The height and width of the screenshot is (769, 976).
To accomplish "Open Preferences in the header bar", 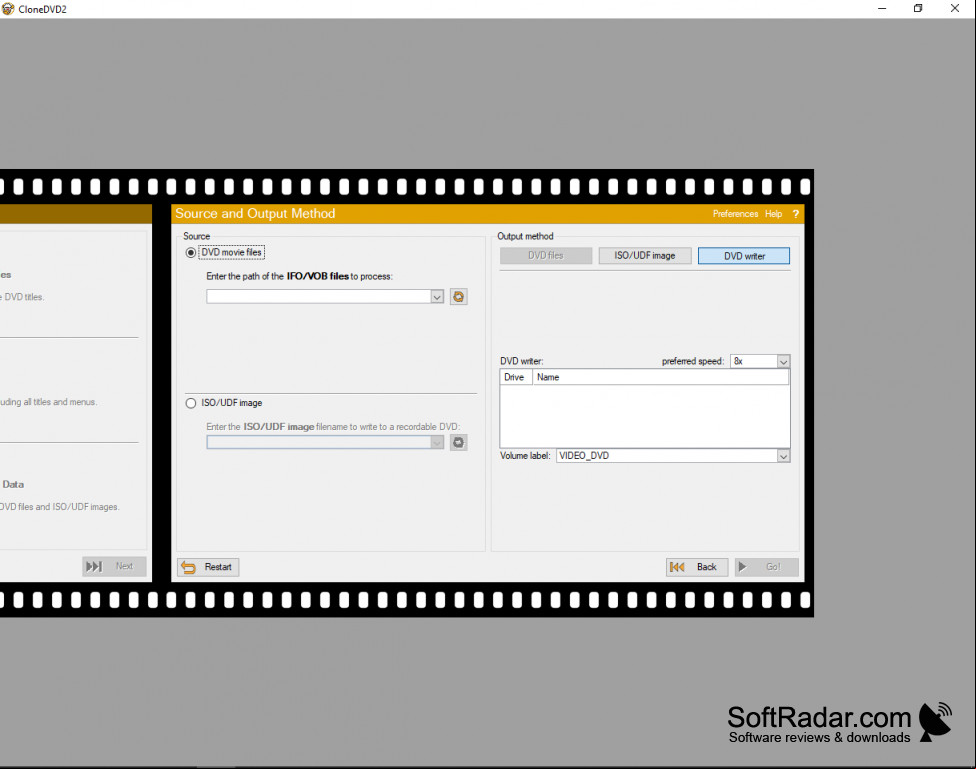I will pyautogui.click(x=735, y=214).
